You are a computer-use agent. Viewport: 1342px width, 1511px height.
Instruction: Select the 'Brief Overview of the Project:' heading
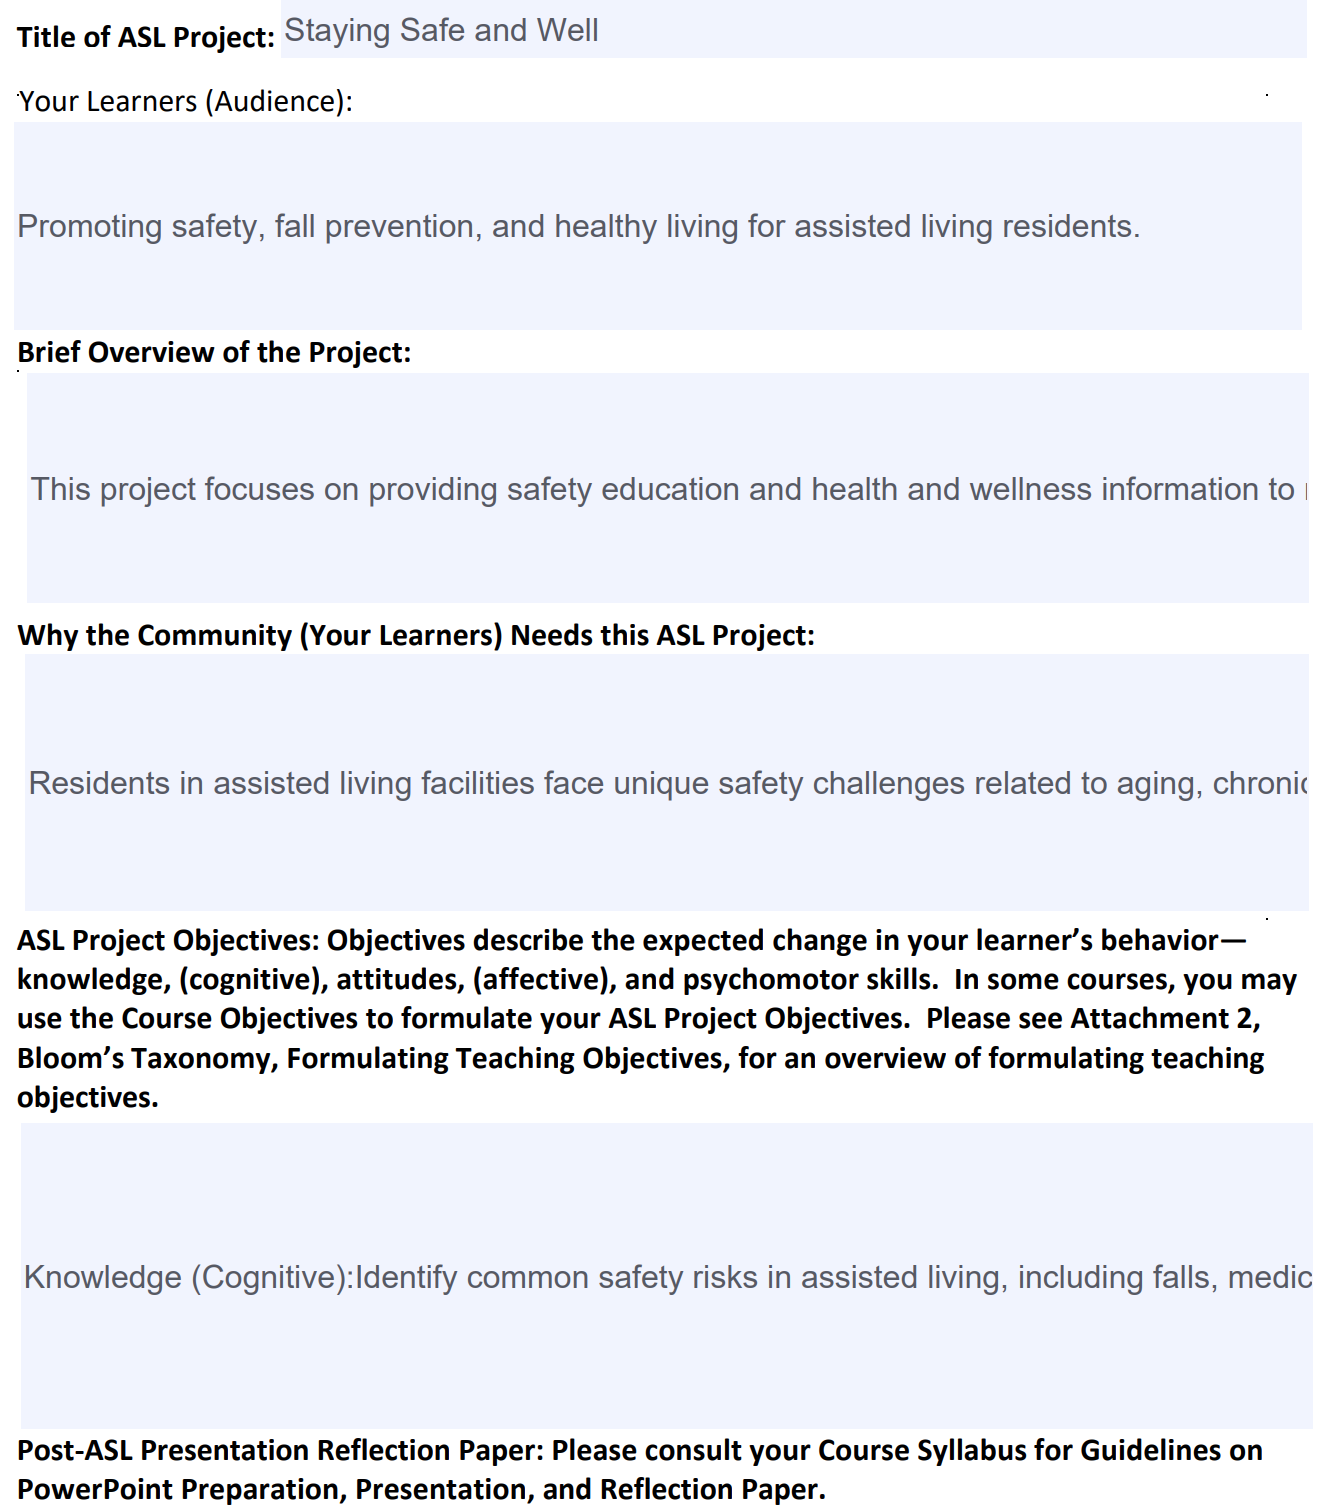click(x=214, y=352)
